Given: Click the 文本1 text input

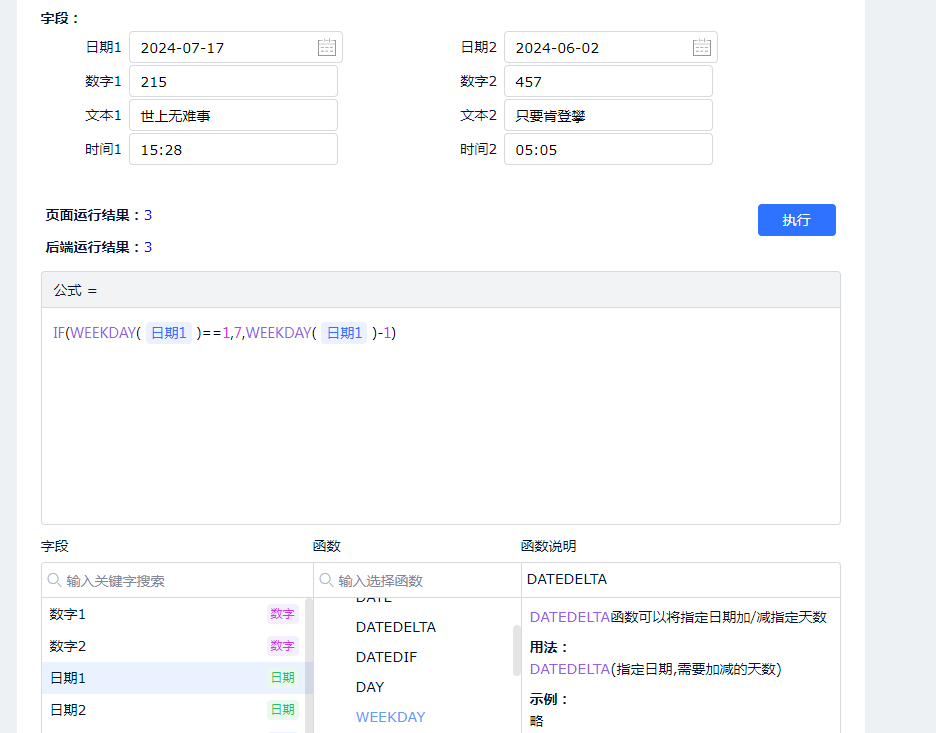Looking at the screenshot, I should pos(233,116).
